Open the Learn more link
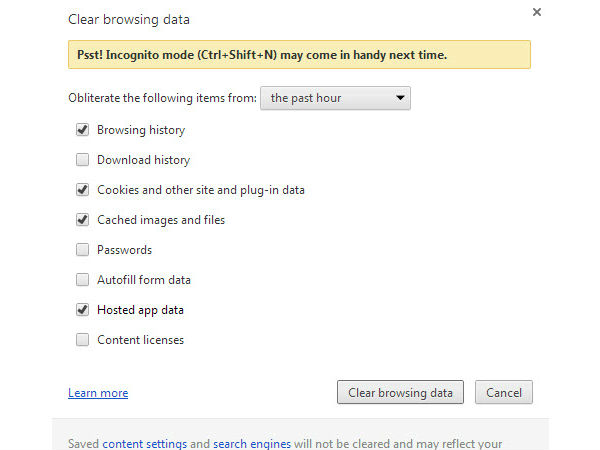 (98, 393)
